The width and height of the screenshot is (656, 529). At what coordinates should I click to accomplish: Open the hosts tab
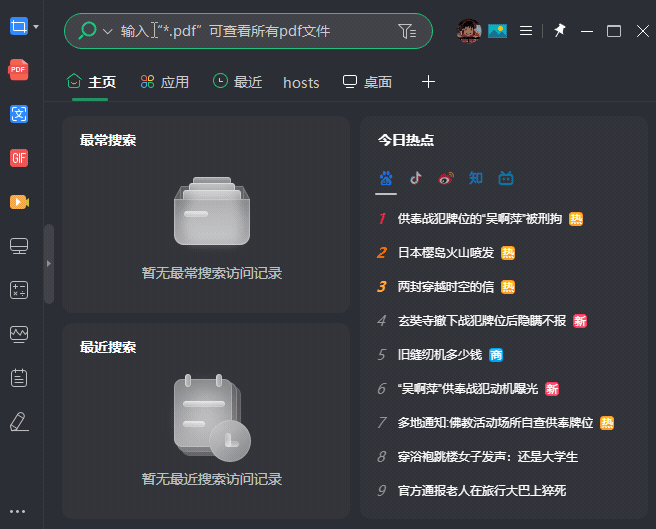[x=301, y=82]
